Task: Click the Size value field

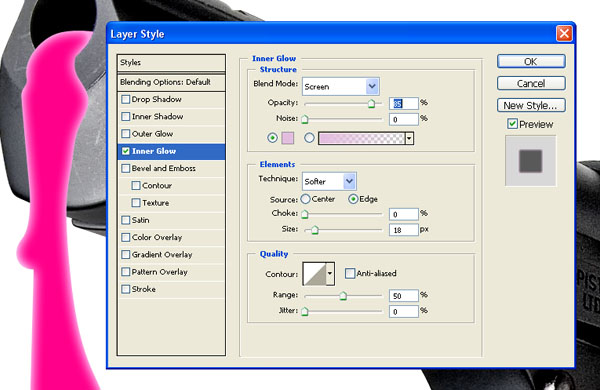Action: pyautogui.click(x=404, y=230)
